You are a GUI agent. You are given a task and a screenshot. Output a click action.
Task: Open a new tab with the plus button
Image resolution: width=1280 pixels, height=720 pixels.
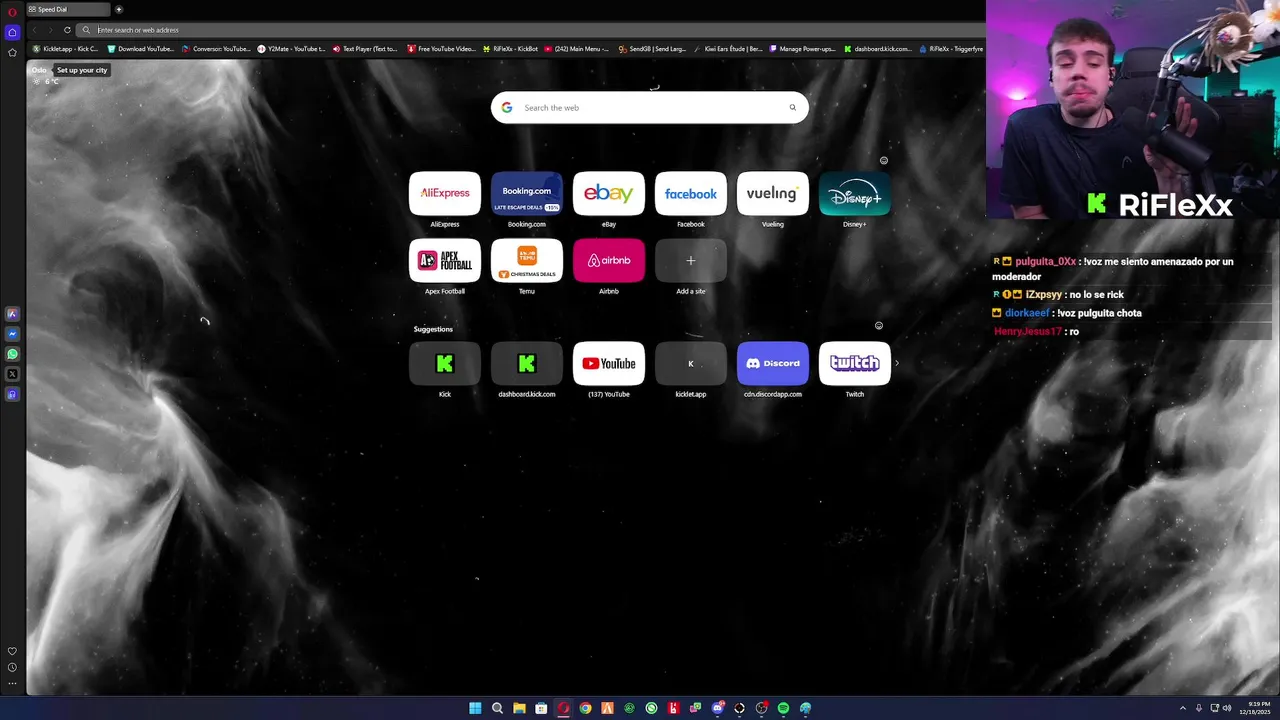click(118, 9)
